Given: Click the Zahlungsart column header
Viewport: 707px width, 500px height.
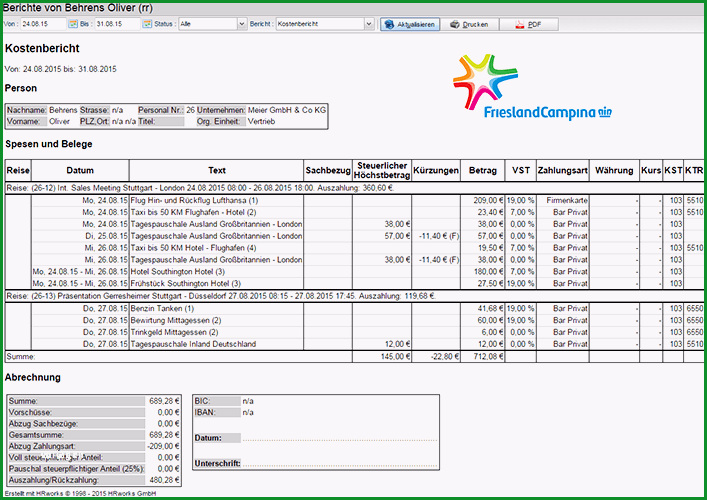Looking at the screenshot, I should (x=563, y=170).
